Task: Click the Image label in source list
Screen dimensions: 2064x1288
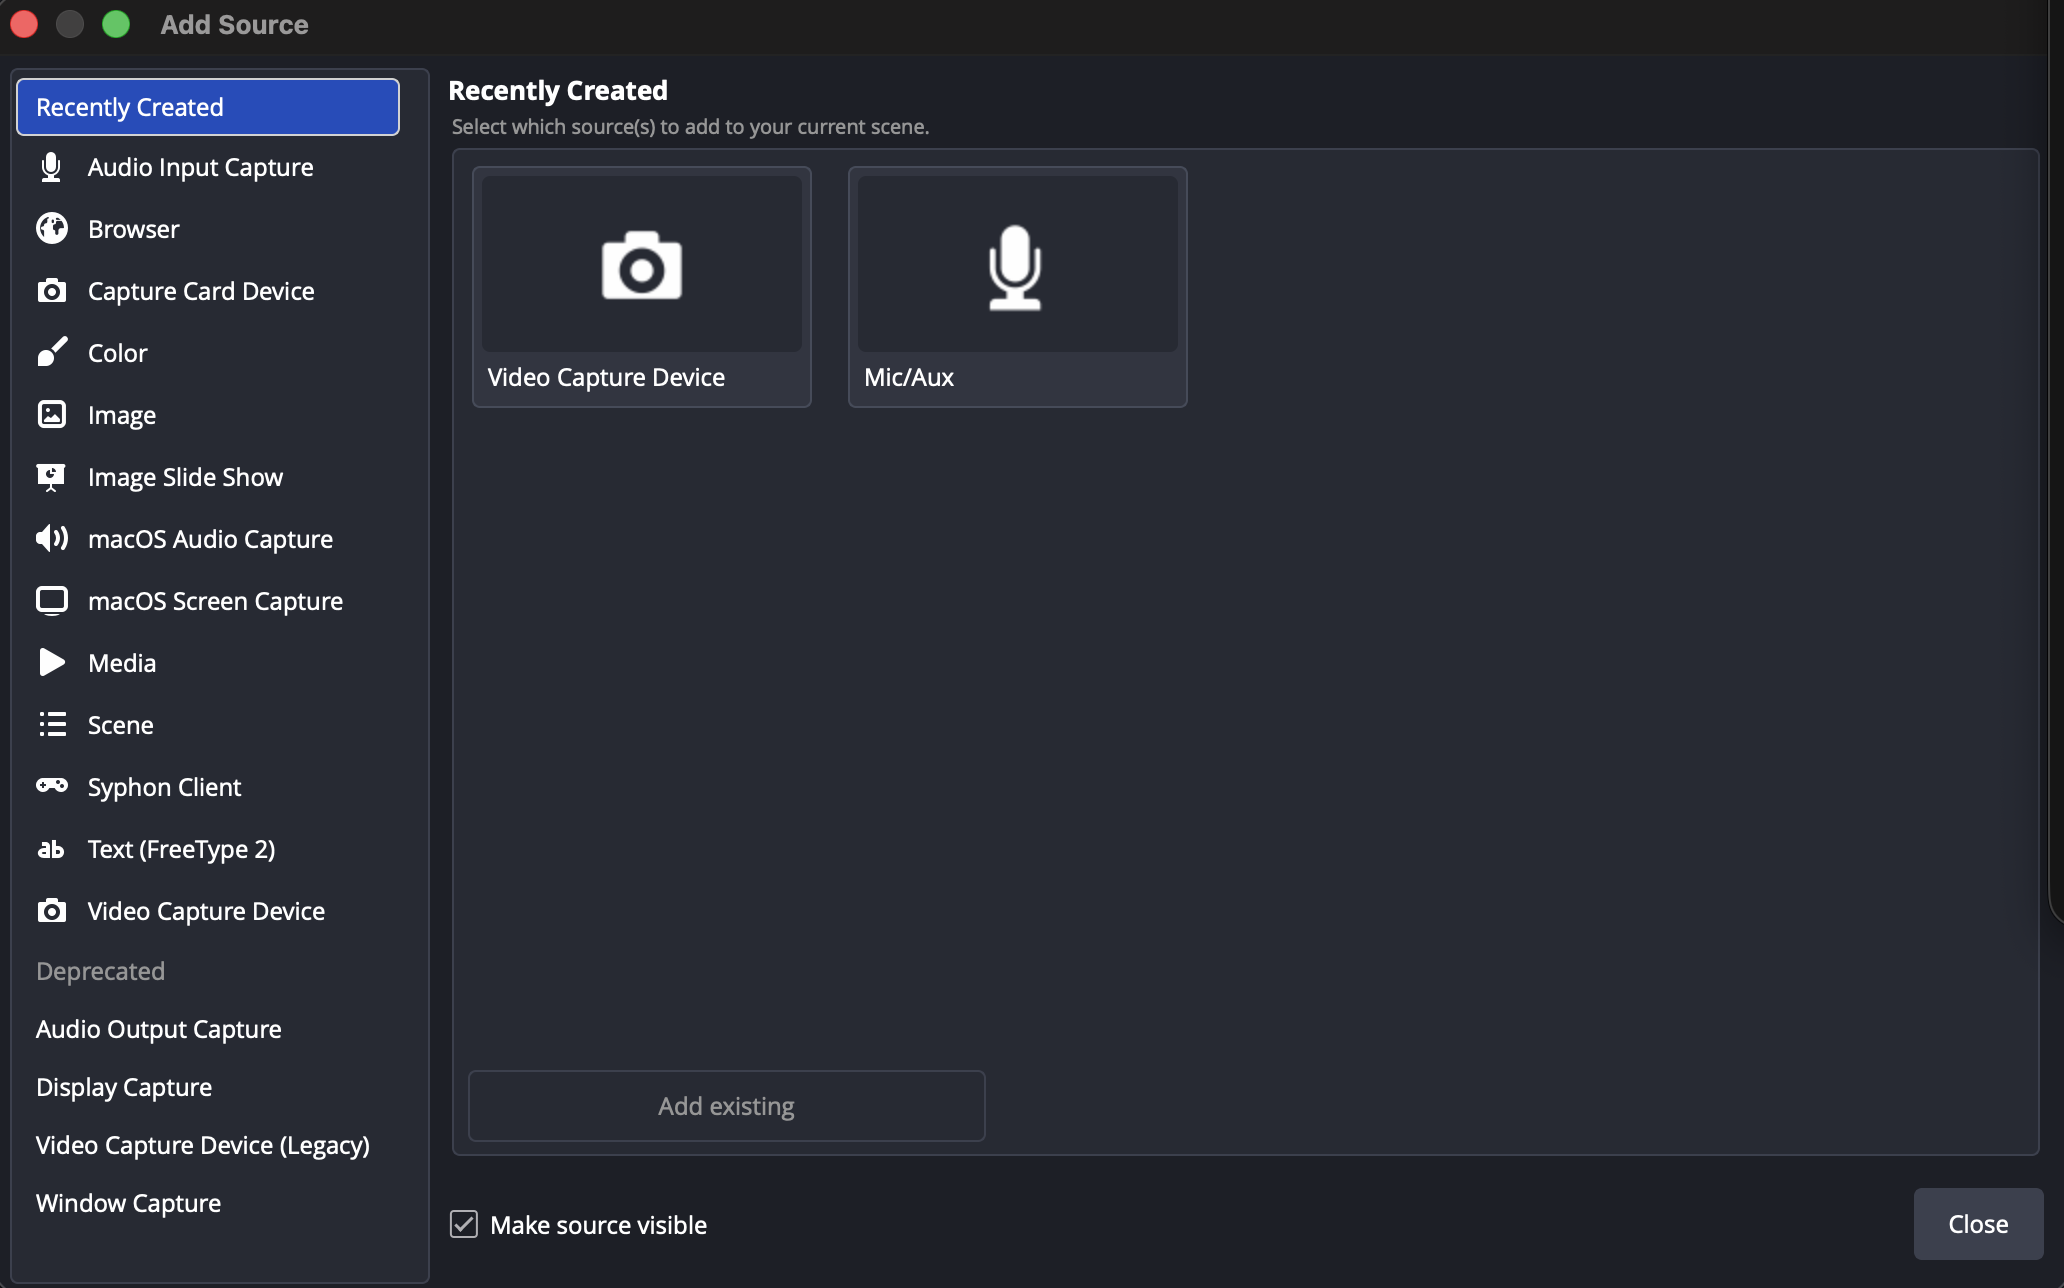Action: (x=122, y=415)
